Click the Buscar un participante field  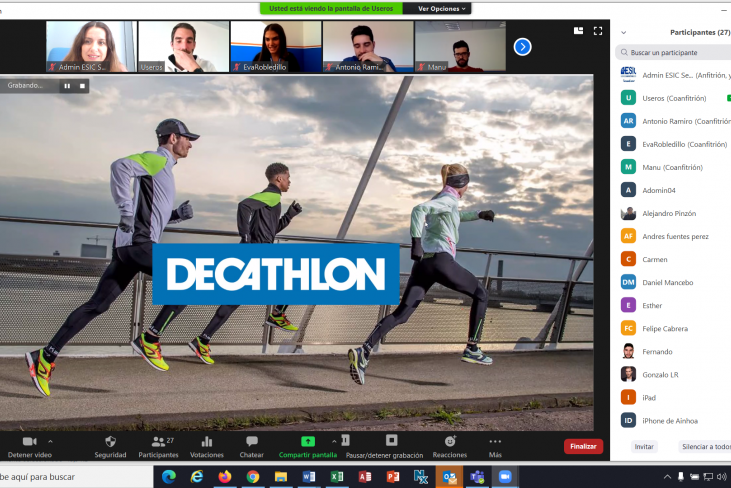(675, 52)
